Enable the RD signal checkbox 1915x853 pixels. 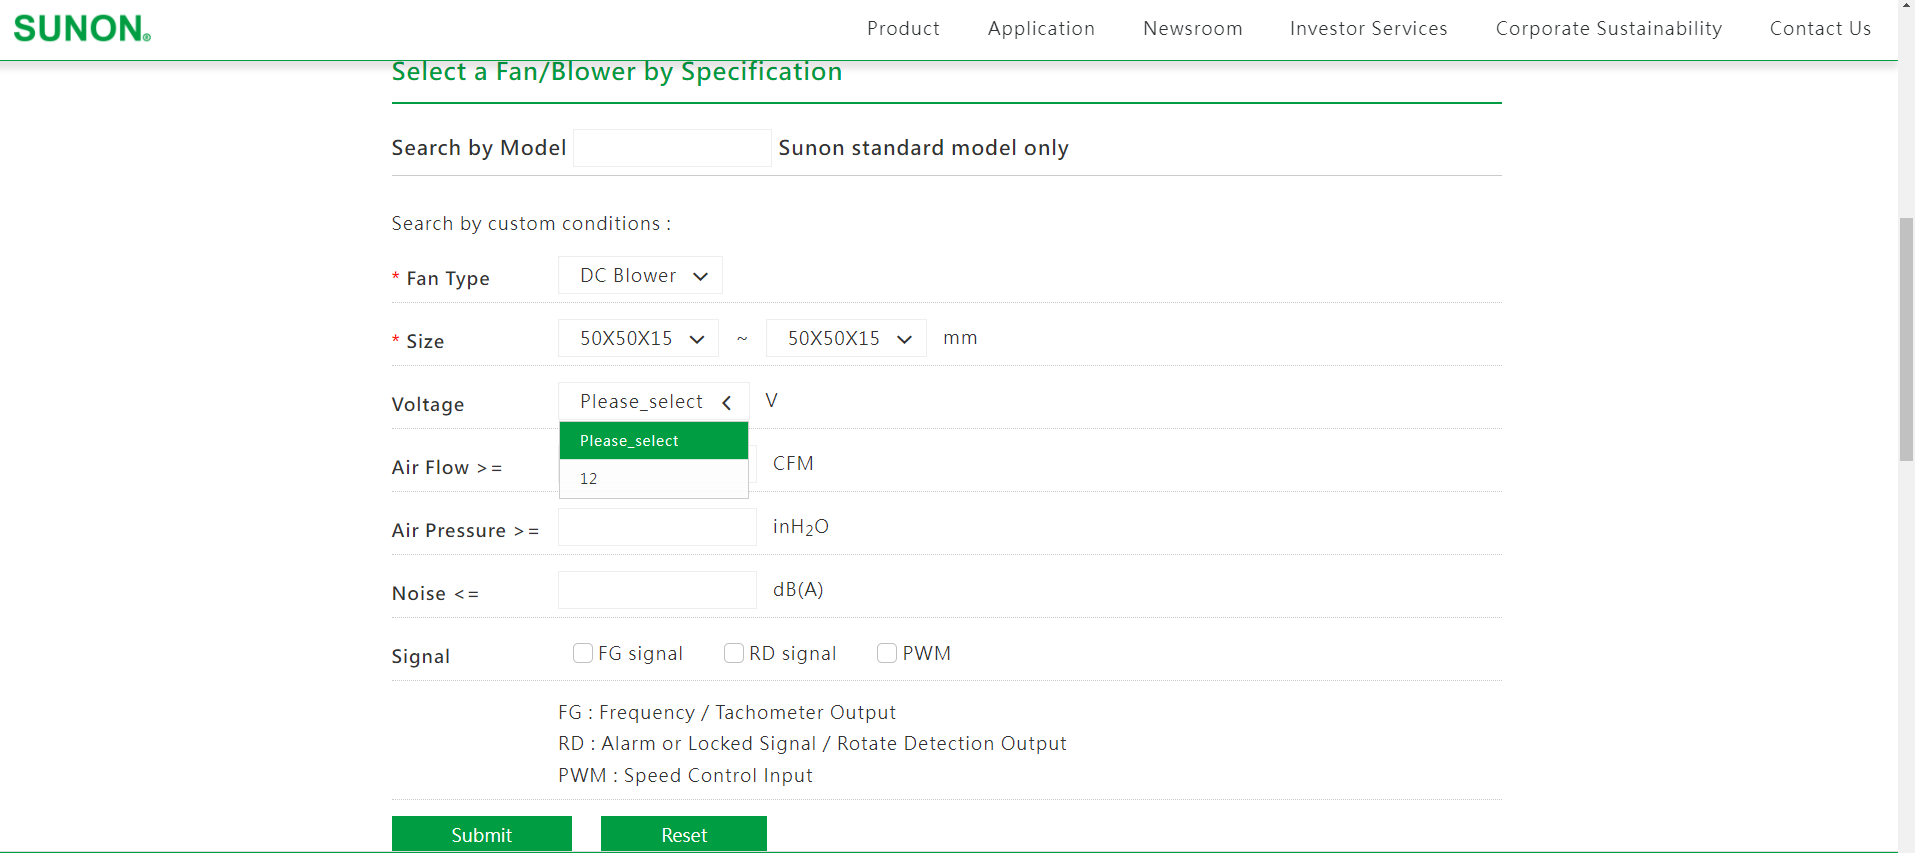coord(733,653)
